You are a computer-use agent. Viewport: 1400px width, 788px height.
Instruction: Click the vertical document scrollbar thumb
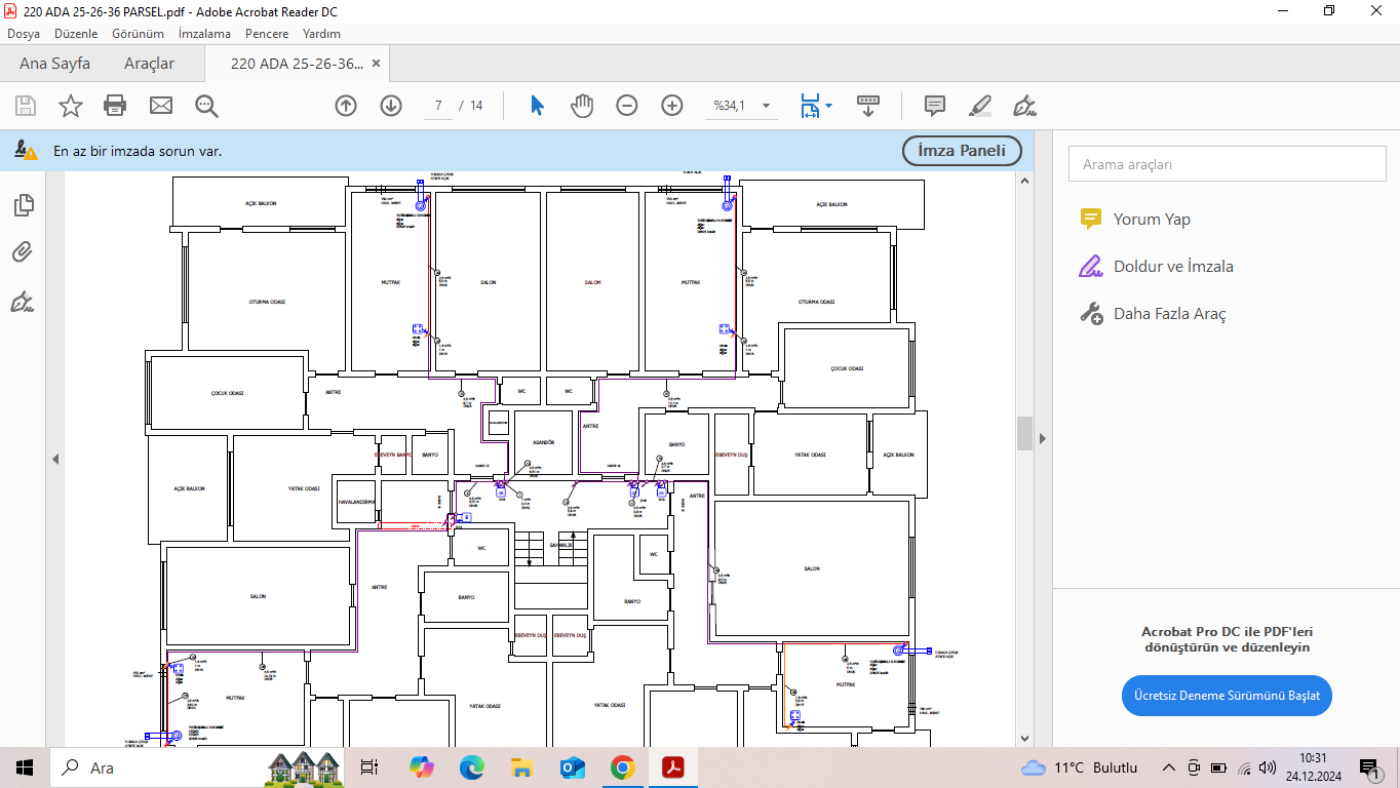[x=1024, y=434]
